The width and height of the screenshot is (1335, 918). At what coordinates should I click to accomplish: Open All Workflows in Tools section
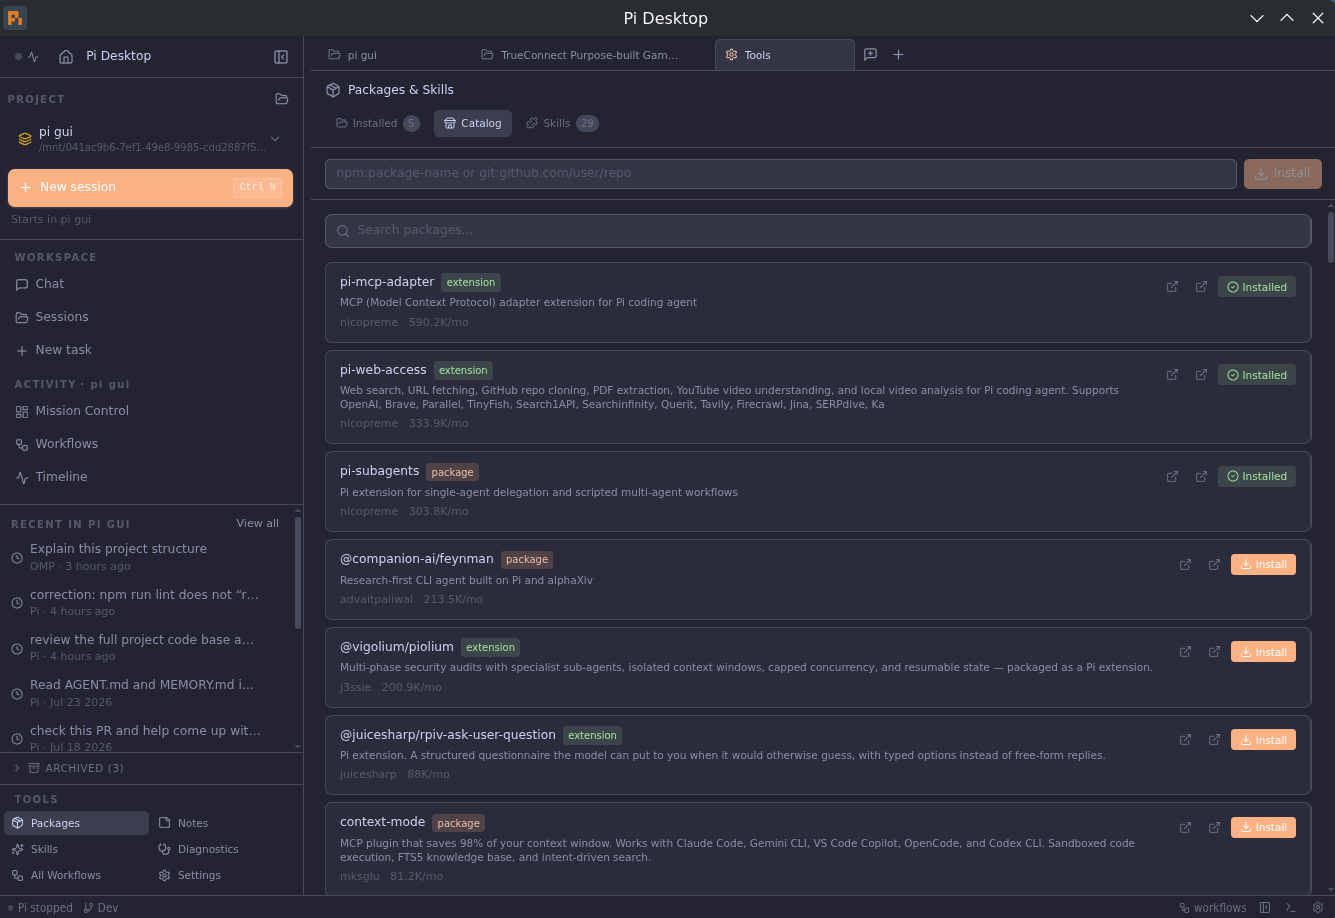click(56, 875)
